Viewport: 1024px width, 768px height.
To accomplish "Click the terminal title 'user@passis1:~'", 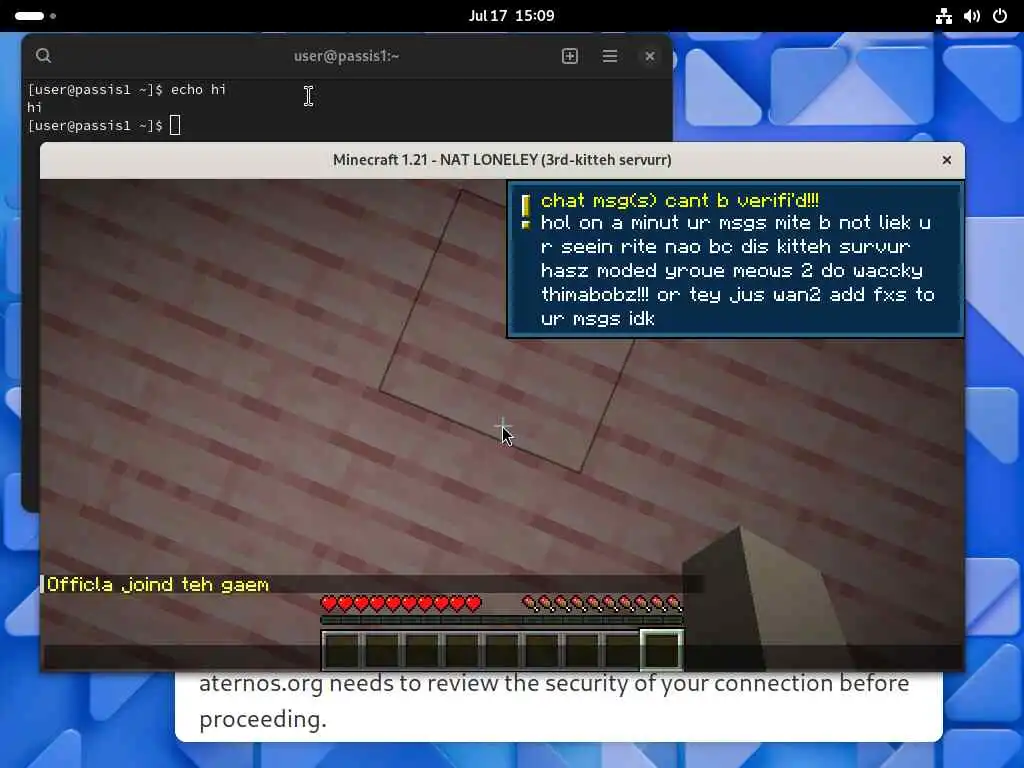I will point(346,56).
